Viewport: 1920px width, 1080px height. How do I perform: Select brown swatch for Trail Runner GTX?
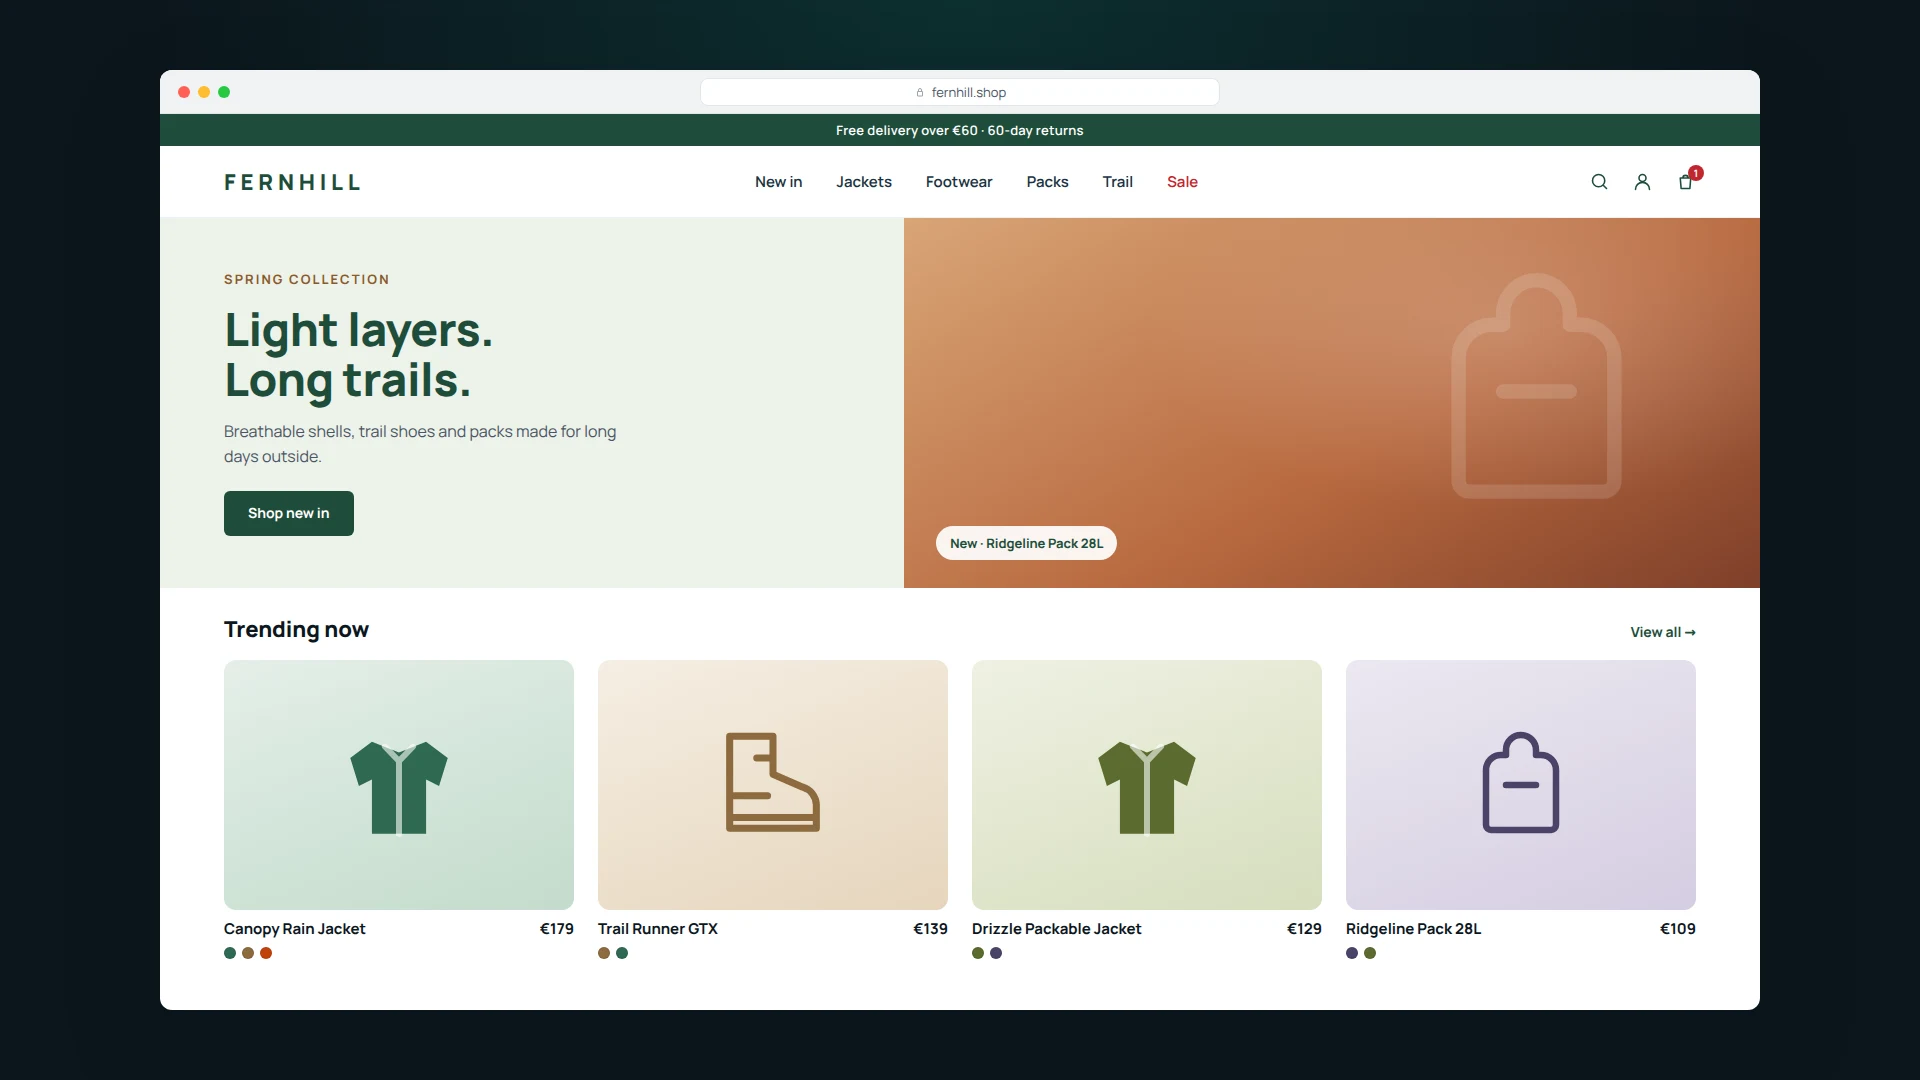point(604,953)
